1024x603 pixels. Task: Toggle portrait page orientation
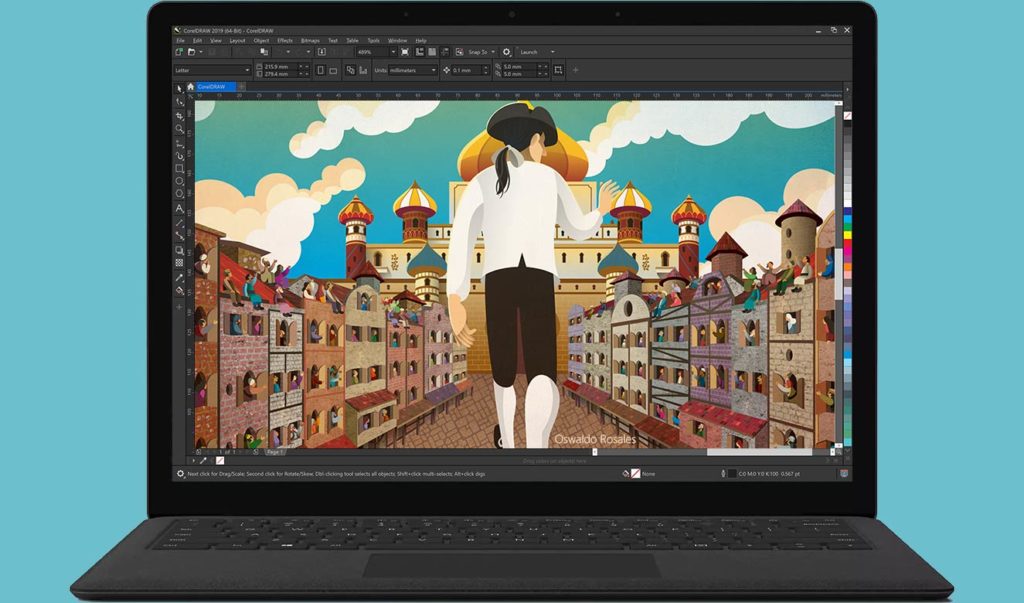(x=320, y=69)
